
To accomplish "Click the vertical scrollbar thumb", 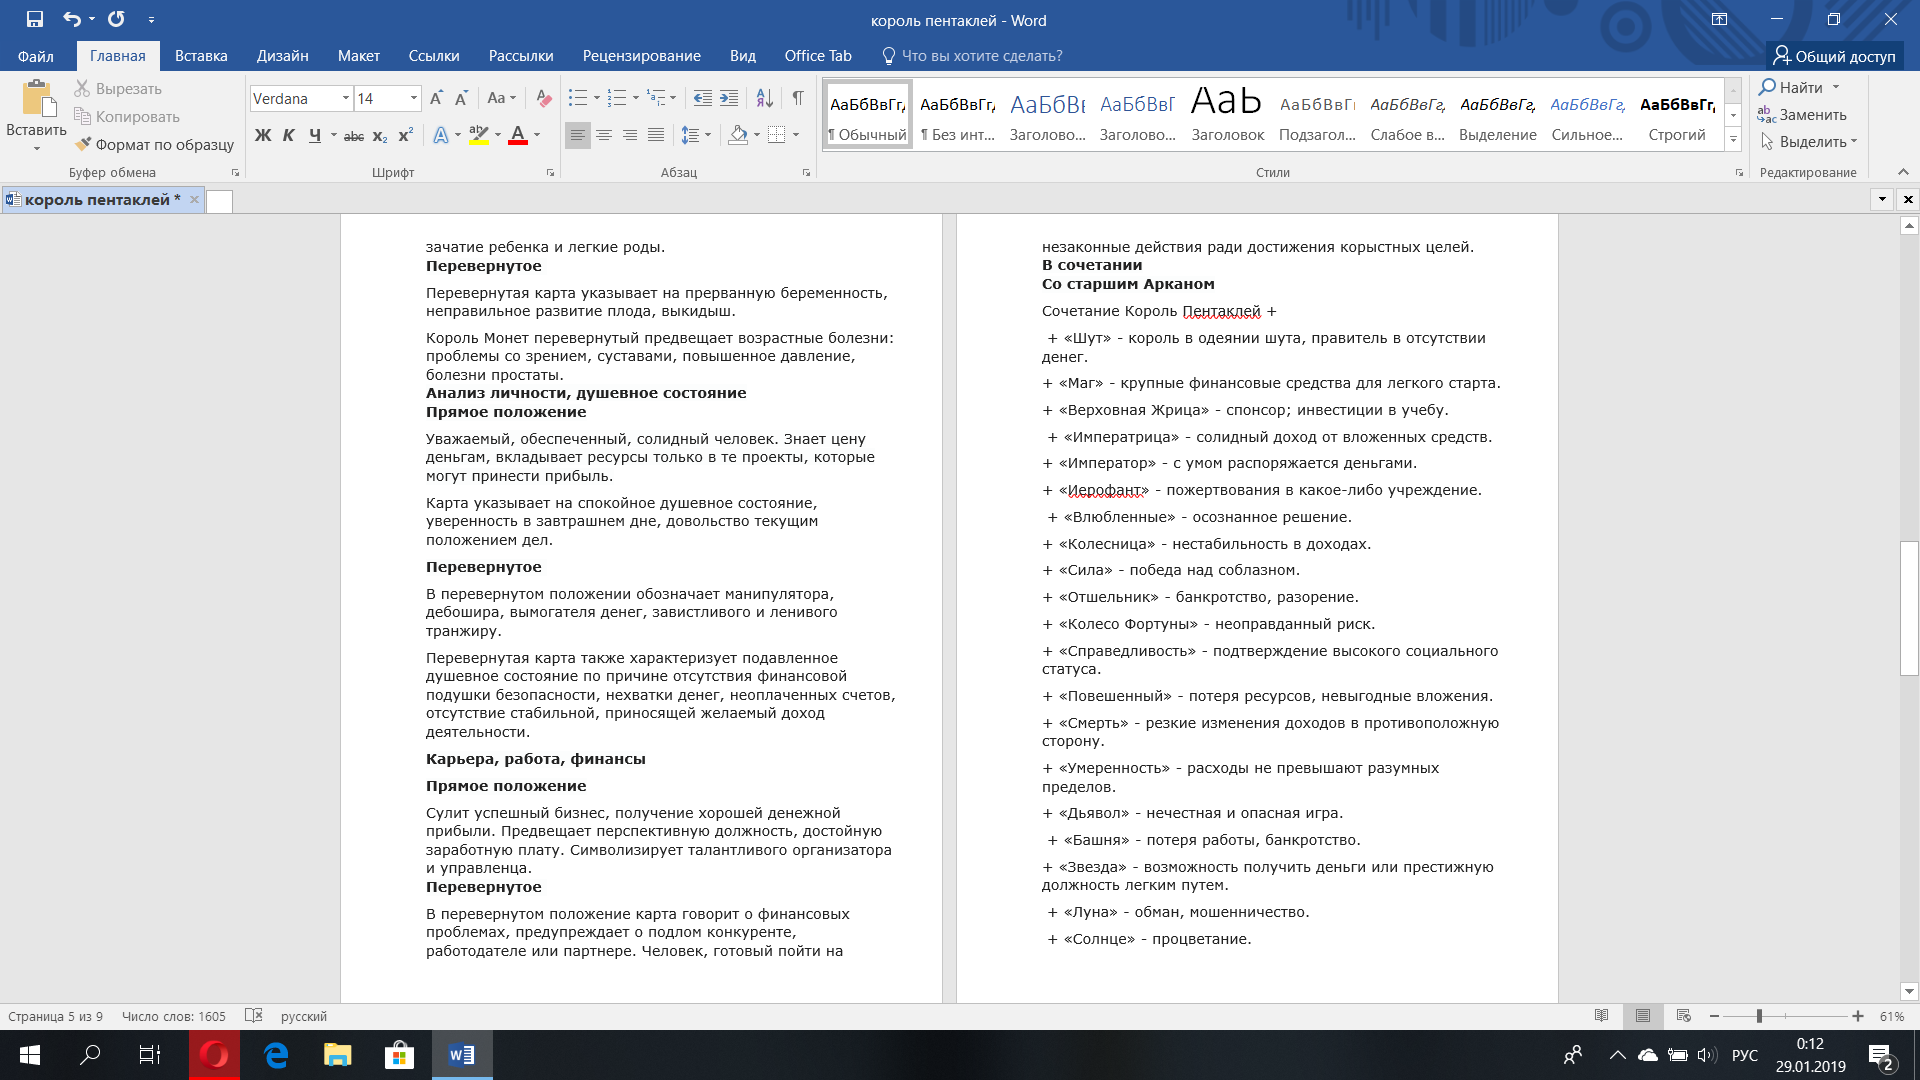I will tap(1909, 608).
